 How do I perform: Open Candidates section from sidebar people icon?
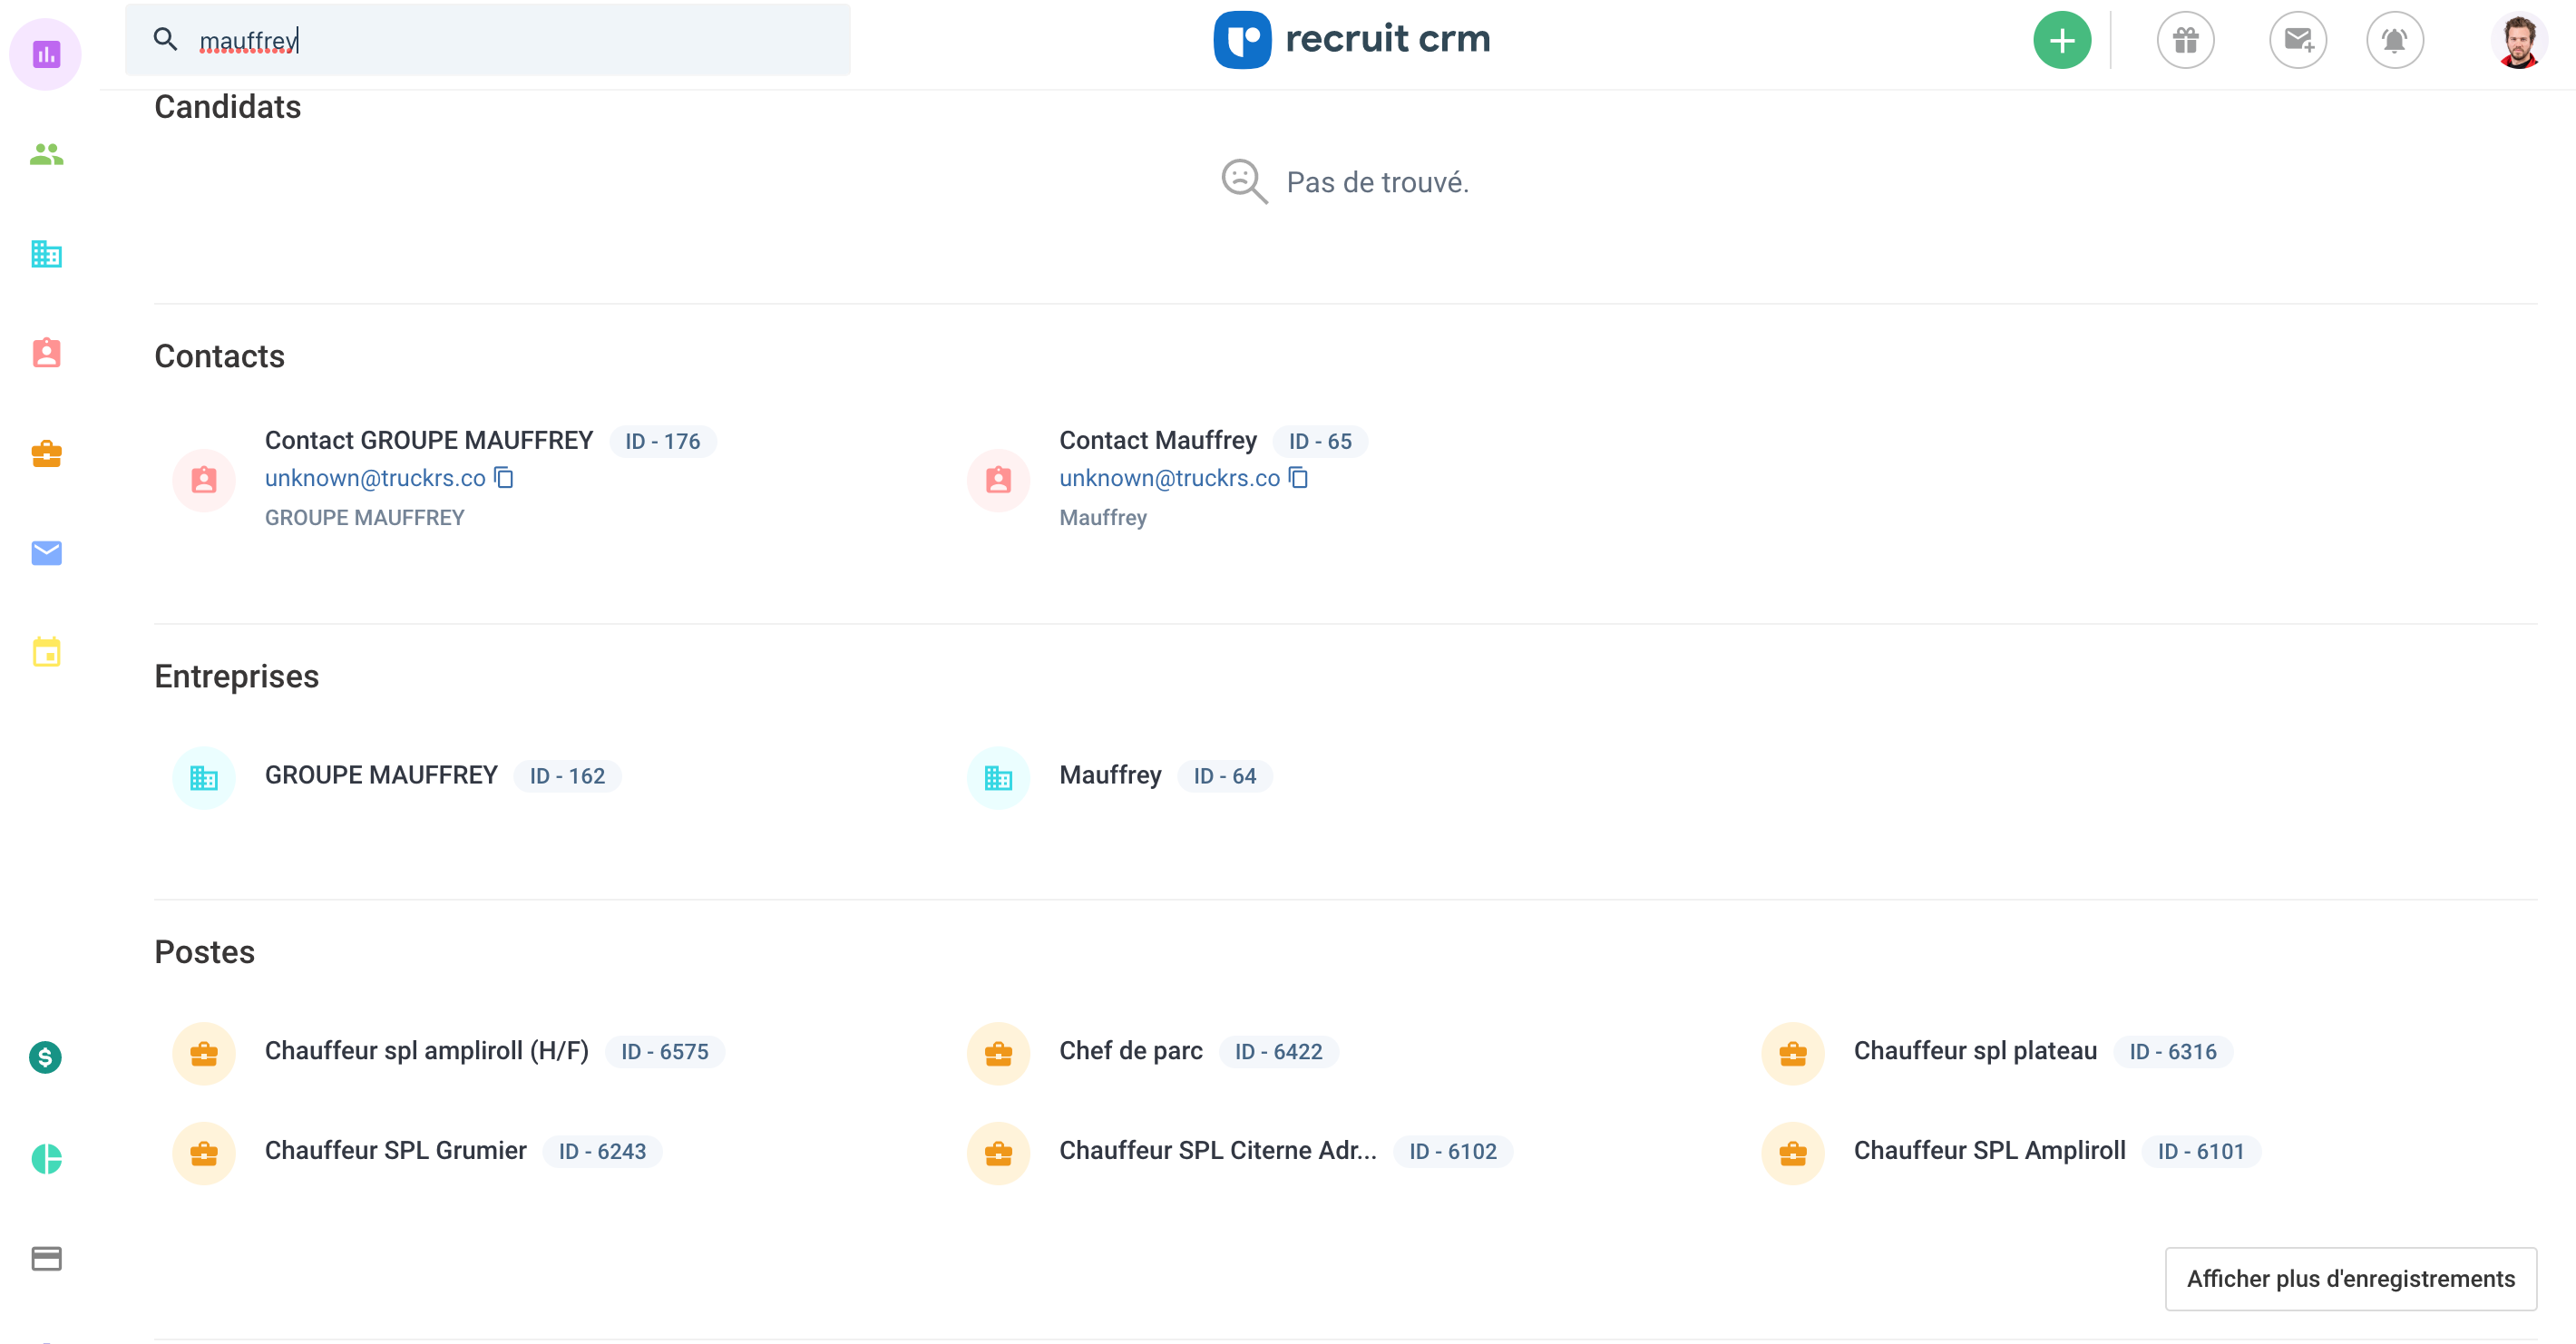pos(46,154)
